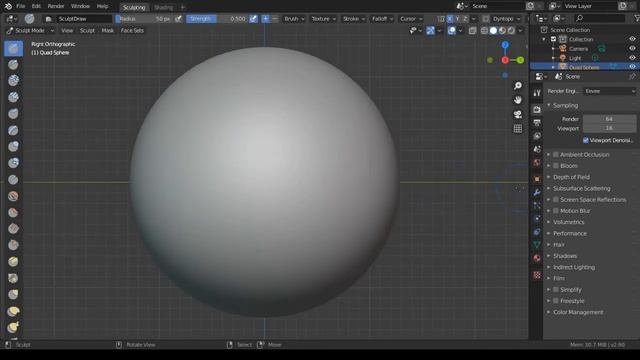The image size is (640, 360).
Task: Select the Clay Thumb brush tool
Action: pos(13,113)
